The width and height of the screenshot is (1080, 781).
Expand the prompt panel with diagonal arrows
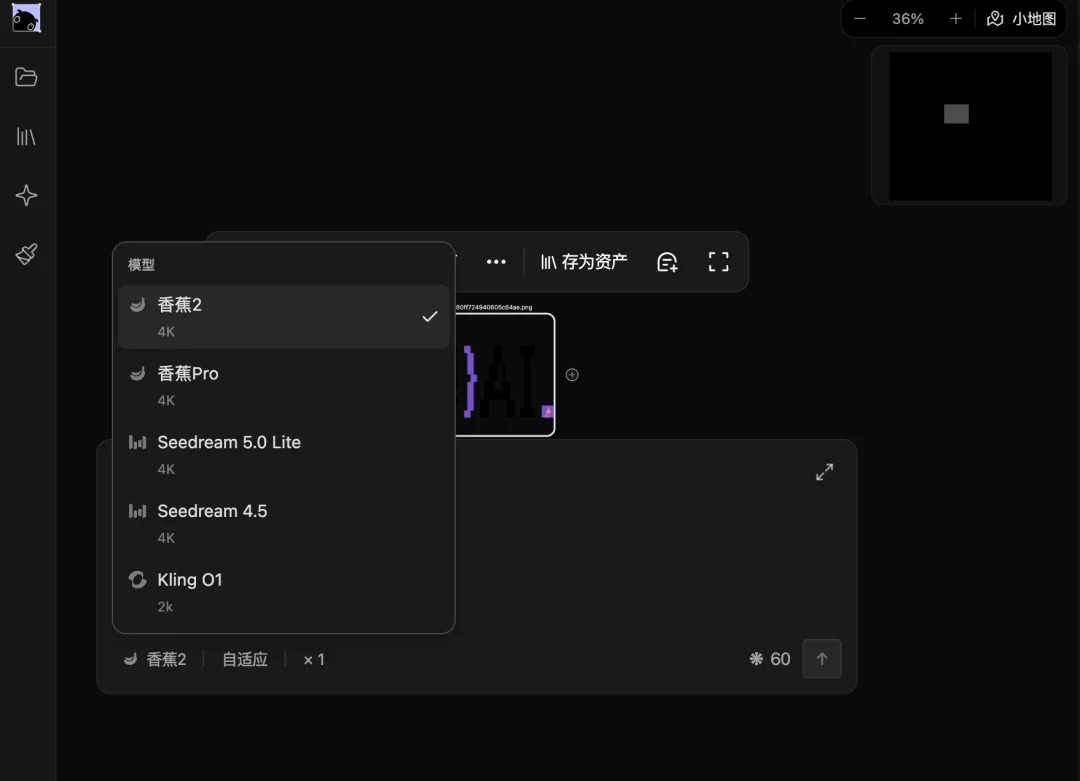click(x=824, y=472)
